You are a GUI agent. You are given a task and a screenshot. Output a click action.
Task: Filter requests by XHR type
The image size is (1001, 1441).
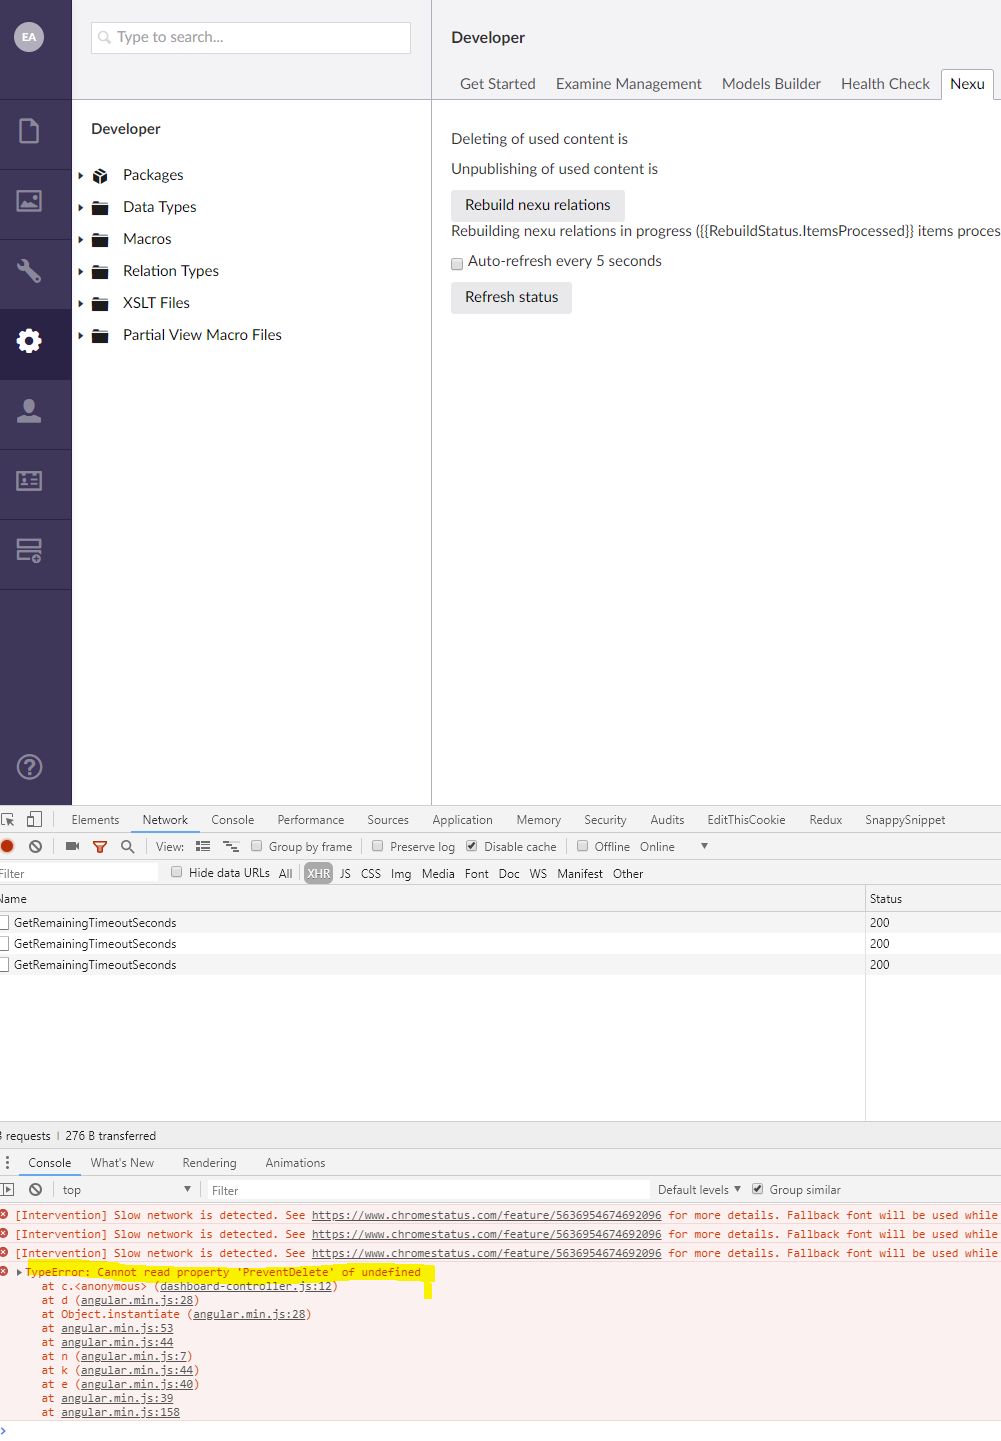pos(318,873)
